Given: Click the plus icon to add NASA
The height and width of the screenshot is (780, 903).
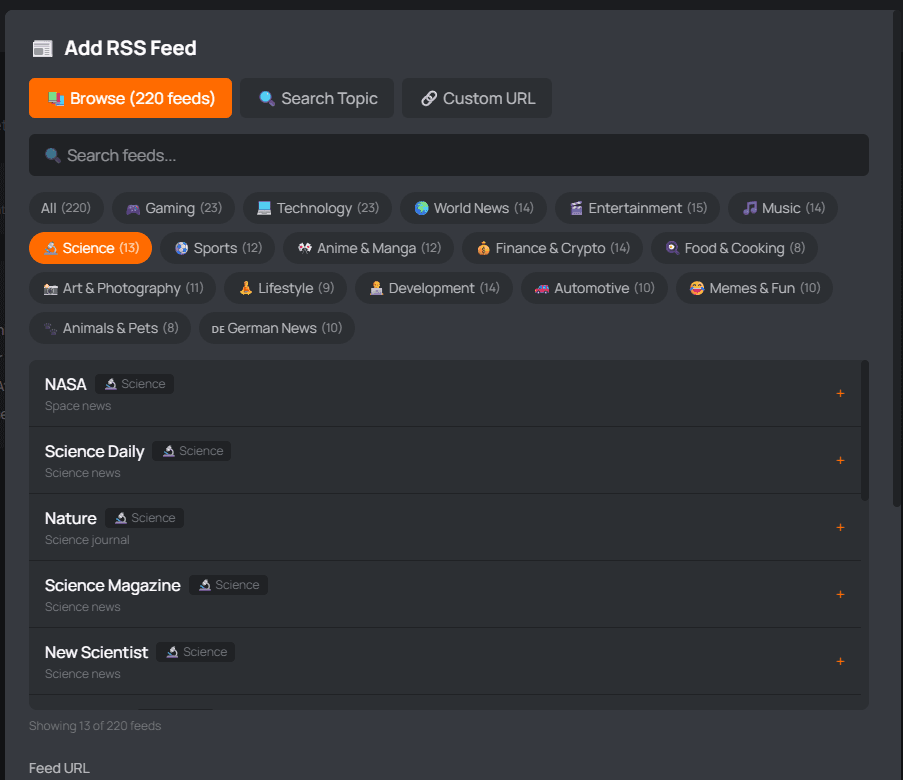Looking at the screenshot, I should click(840, 394).
